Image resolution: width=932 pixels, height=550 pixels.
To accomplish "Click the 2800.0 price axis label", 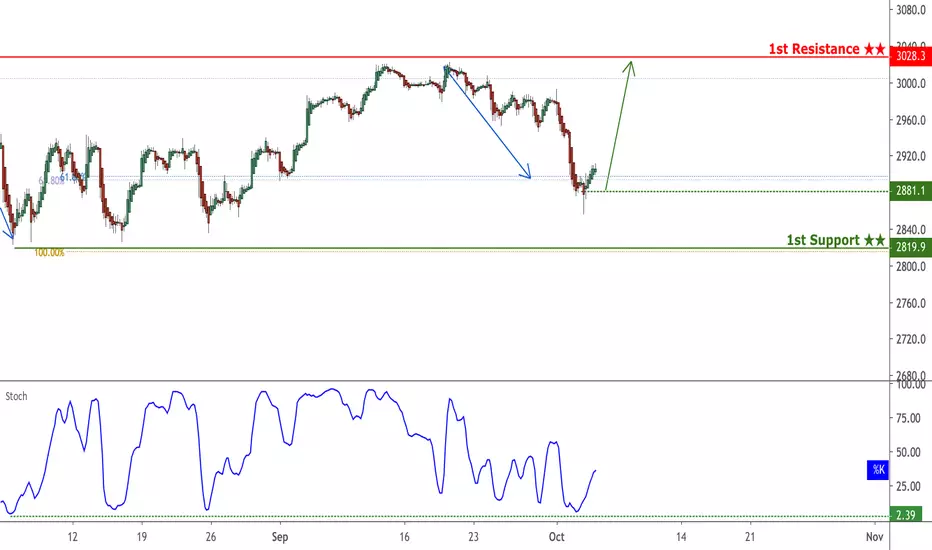I will point(911,266).
